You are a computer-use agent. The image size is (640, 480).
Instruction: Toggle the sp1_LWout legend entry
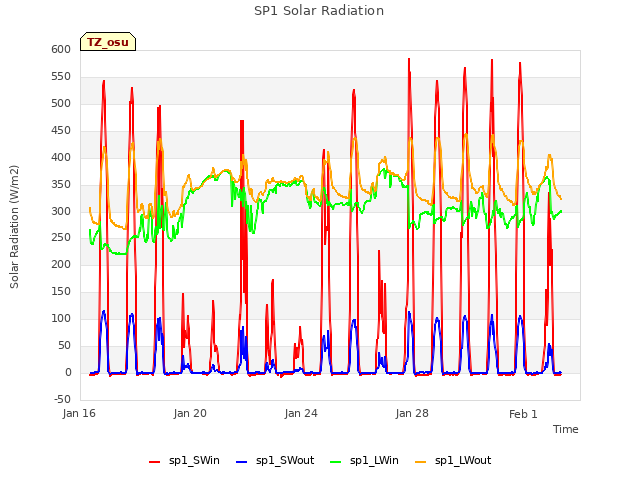(x=453, y=461)
